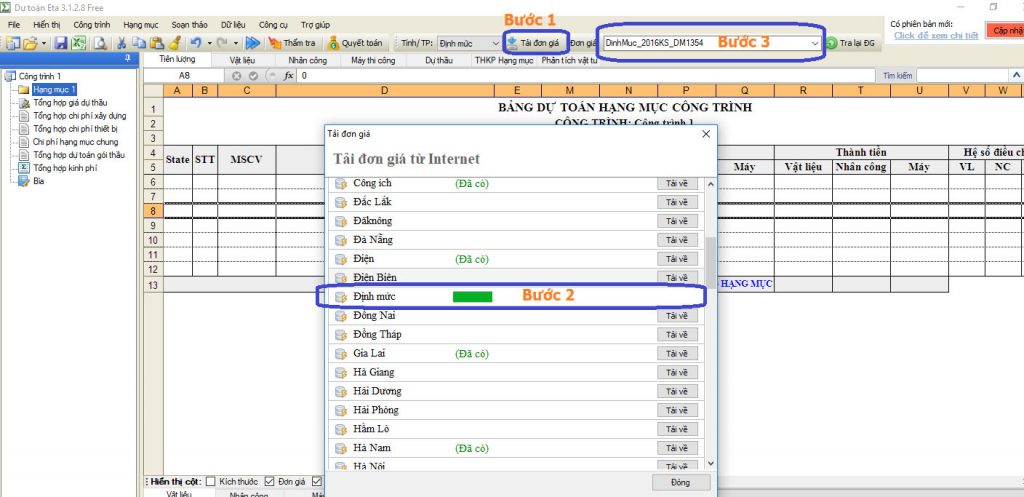Toggle the Kích thước checkbox
Image resolution: width=1024 pixels, height=497 pixels.
click(x=210, y=481)
